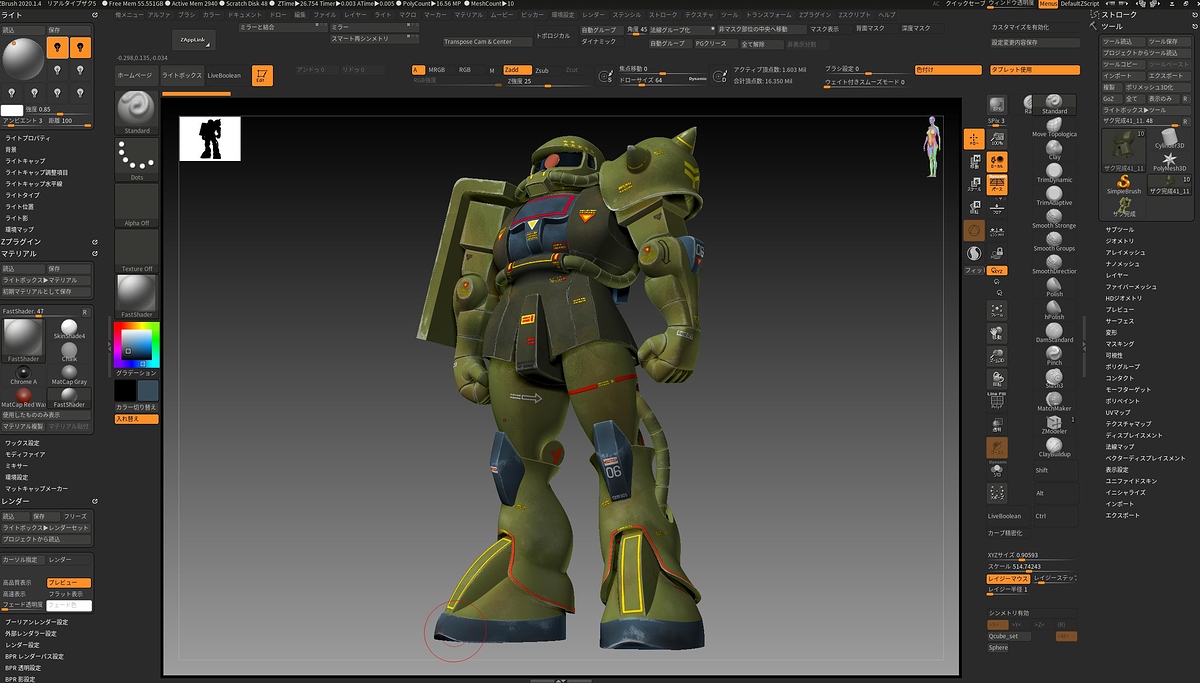1200x683 pixels.
Task: Select the PolyMesh3D star tool
Action: point(1169,161)
